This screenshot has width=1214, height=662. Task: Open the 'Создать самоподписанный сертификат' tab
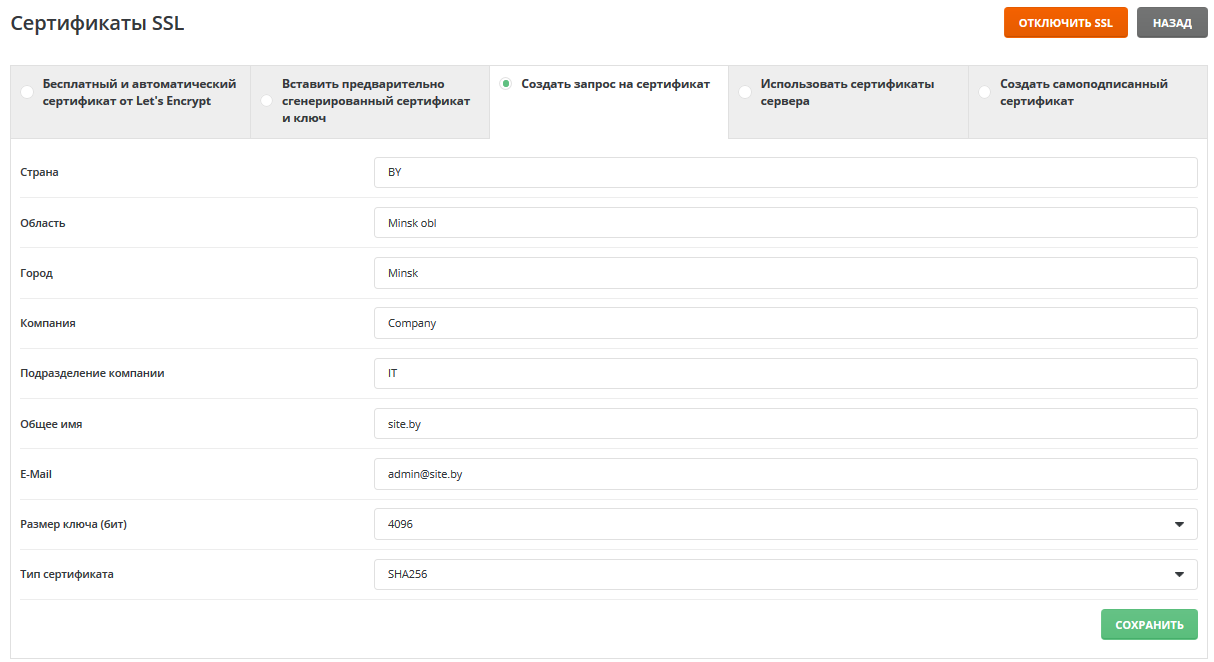pyautogui.click(x=1084, y=93)
